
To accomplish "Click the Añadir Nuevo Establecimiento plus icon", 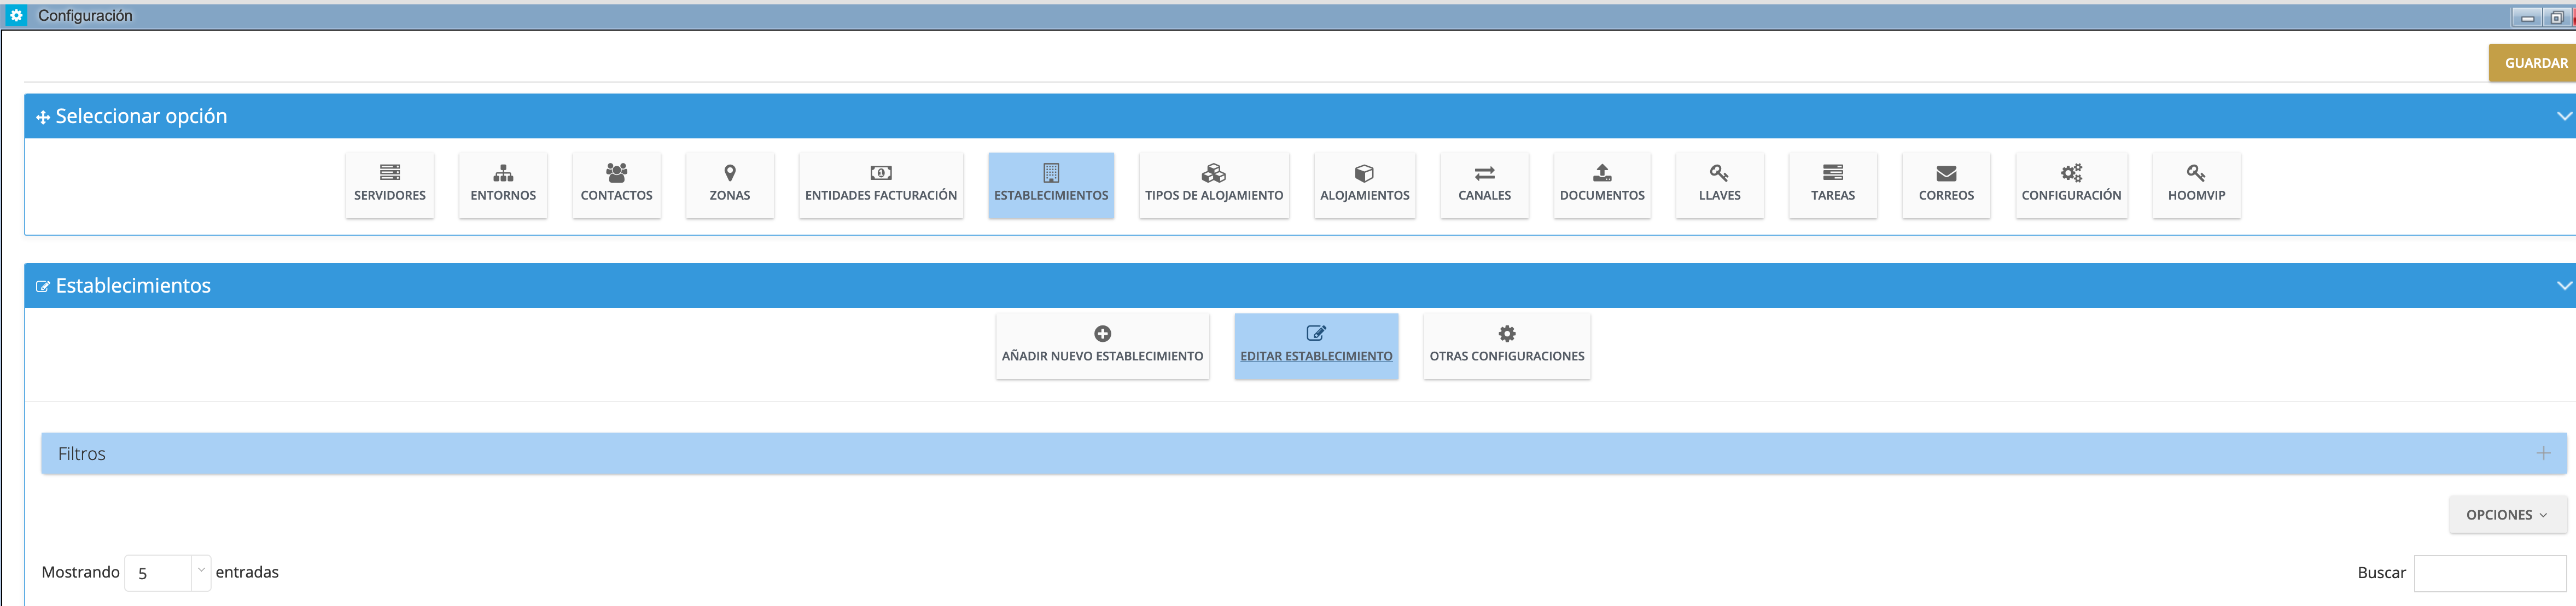I will click(x=1102, y=334).
